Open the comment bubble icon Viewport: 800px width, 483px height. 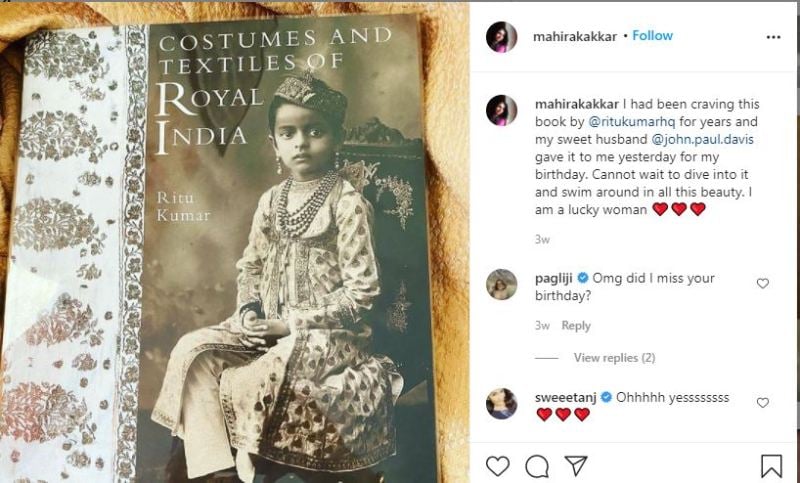537,466
